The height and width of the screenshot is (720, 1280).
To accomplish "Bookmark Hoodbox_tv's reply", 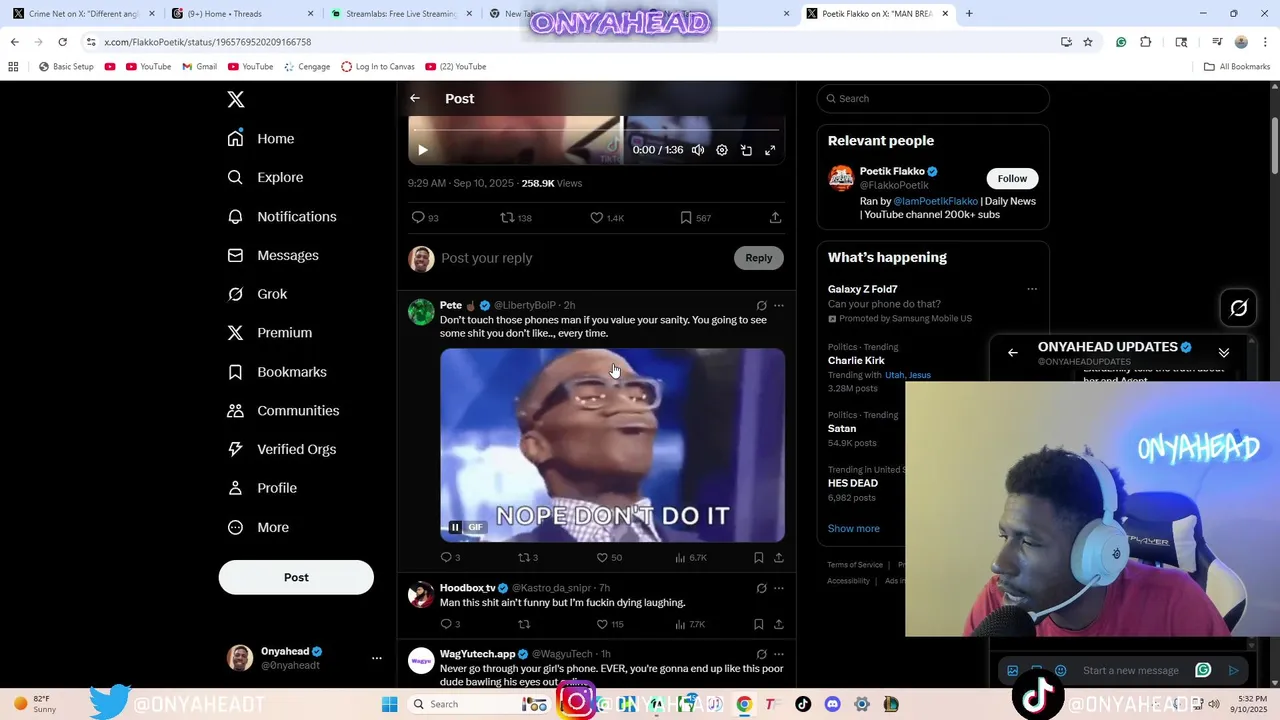I will pos(758,624).
